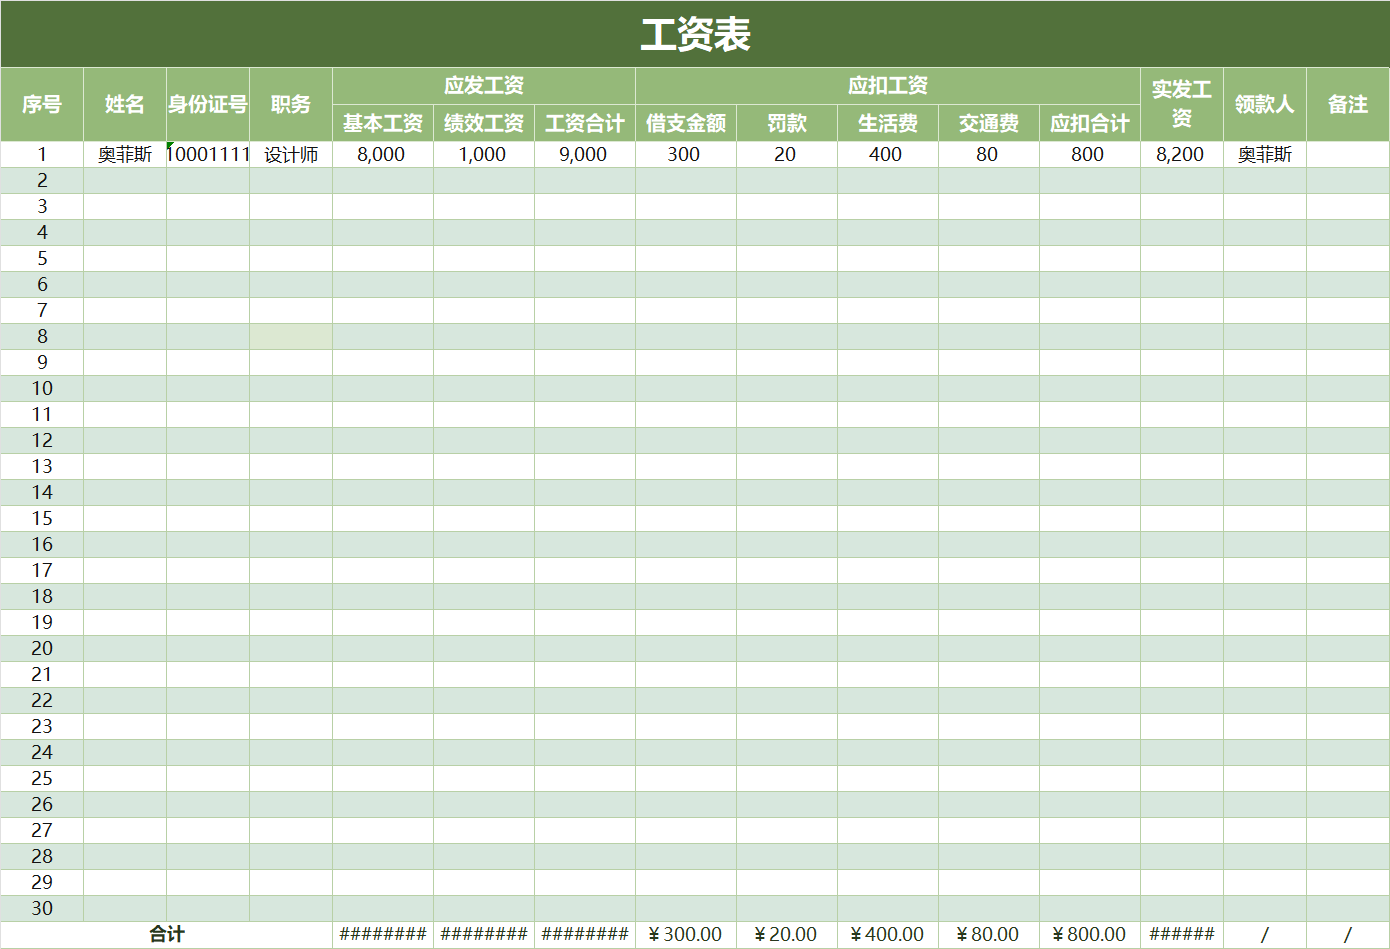Select the 序号 column header
The width and height of the screenshot is (1390, 949).
click(41, 104)
